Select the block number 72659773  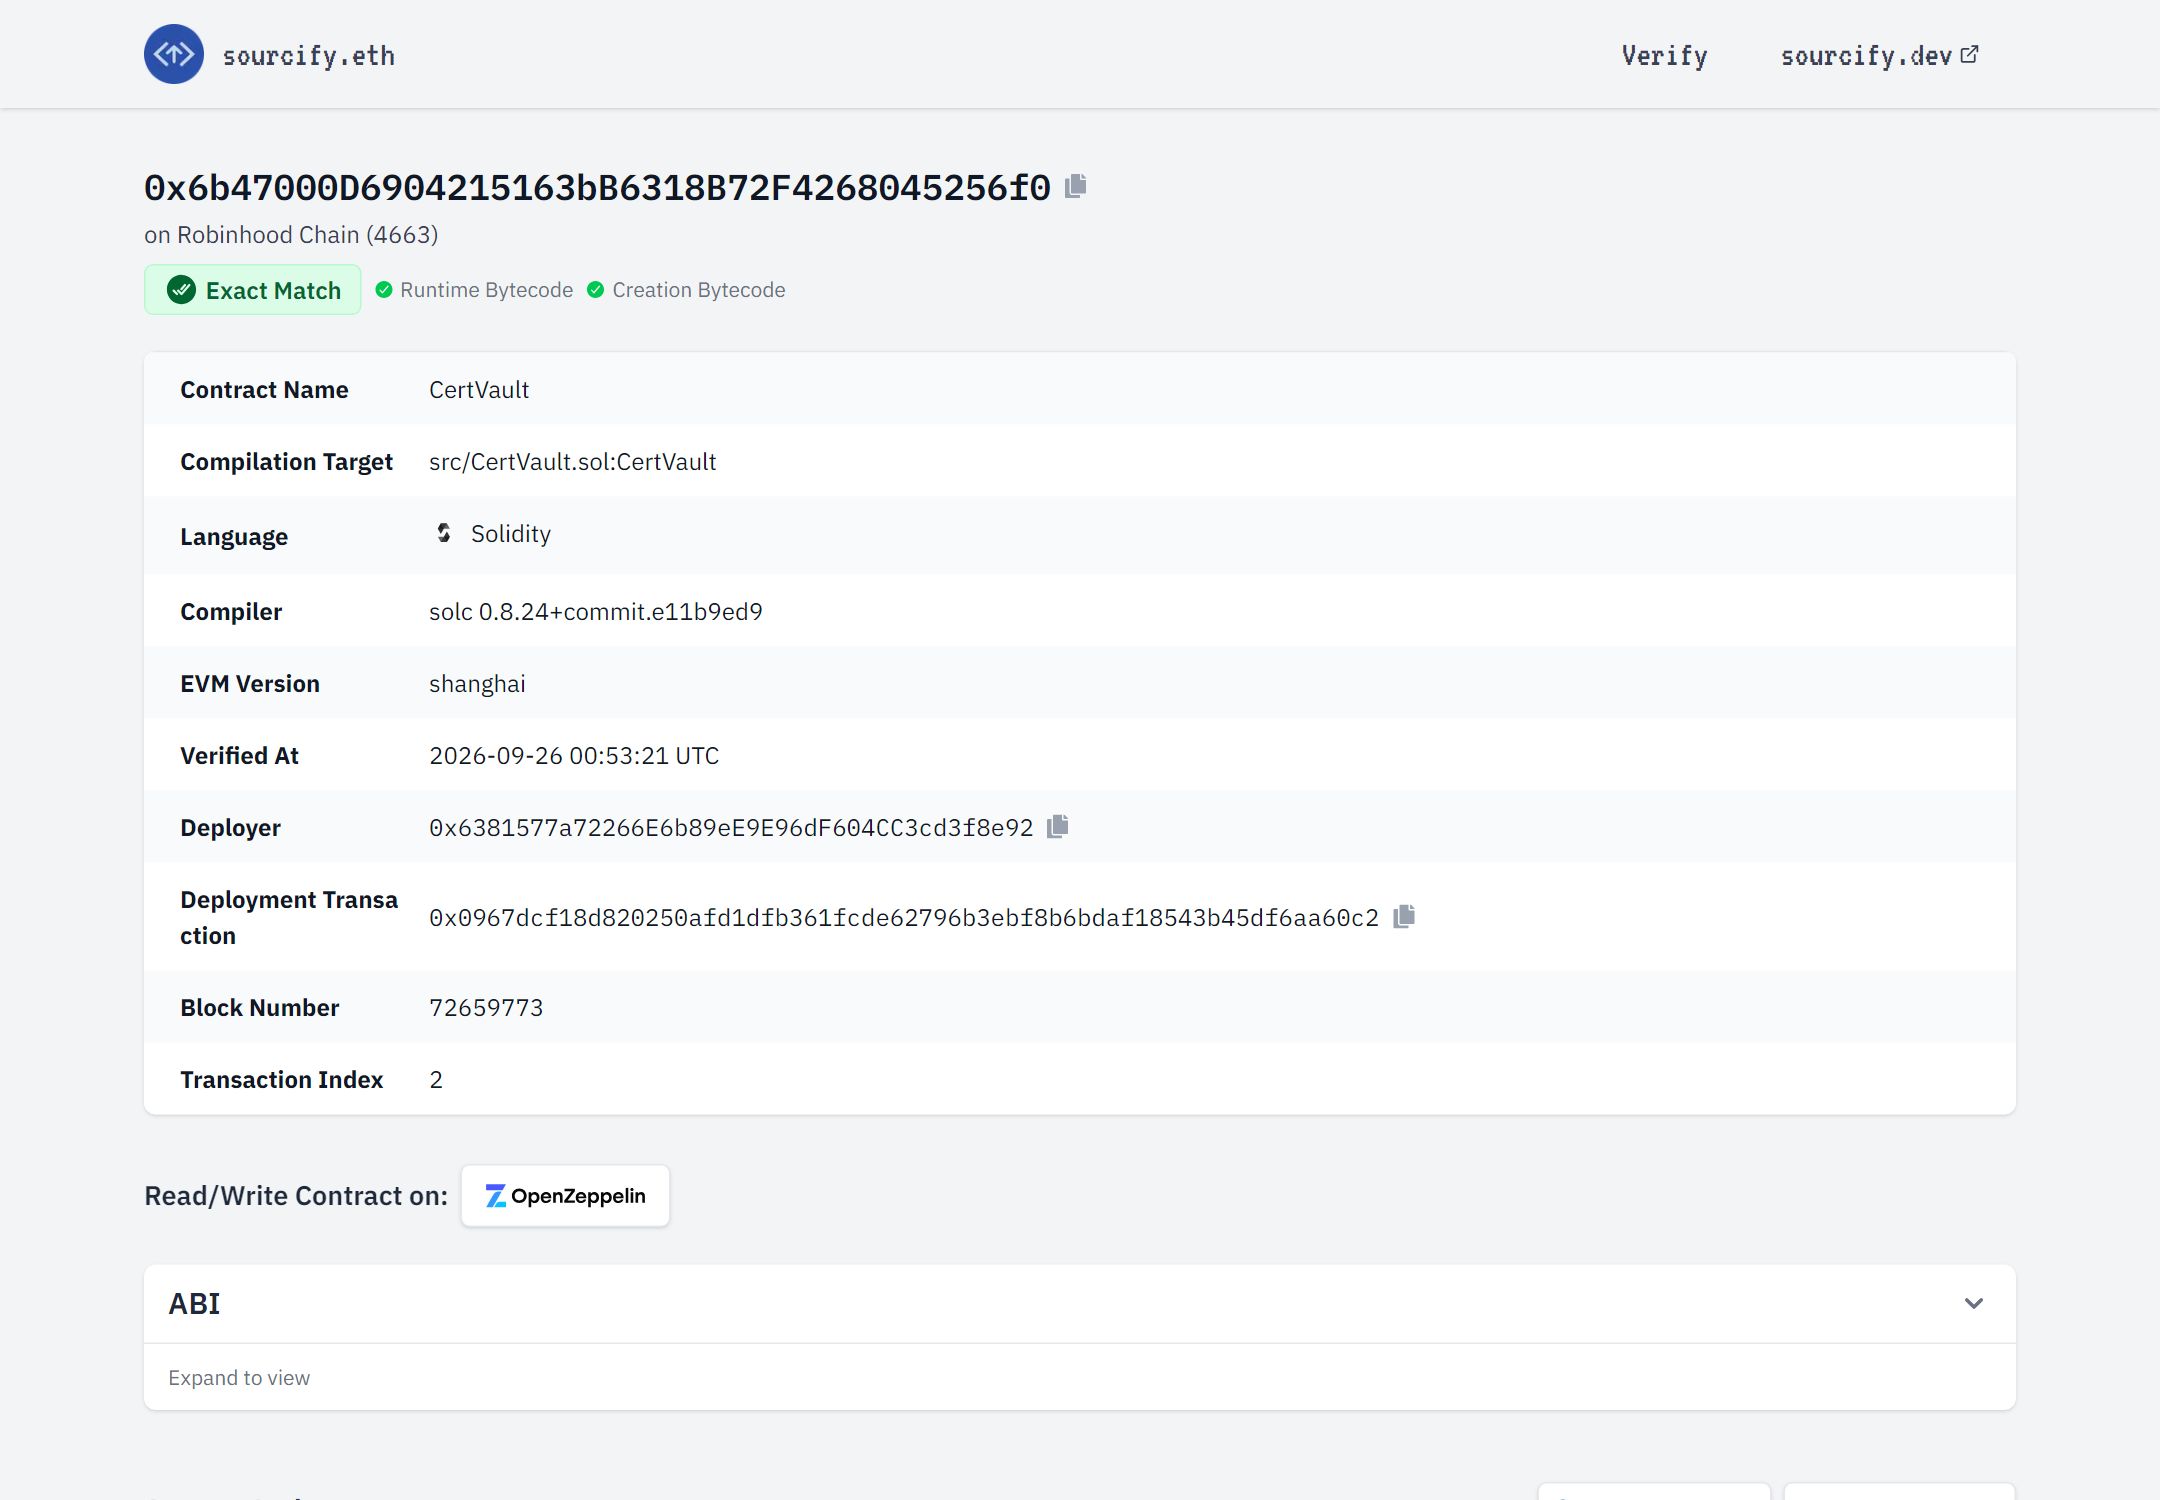coord(486,1008)
